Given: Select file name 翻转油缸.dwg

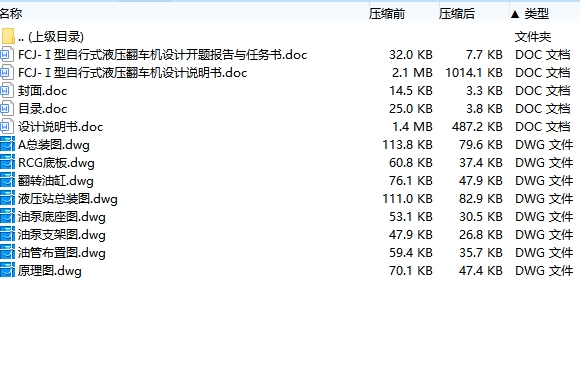Looking at the screenshot, I should (56, 181).
